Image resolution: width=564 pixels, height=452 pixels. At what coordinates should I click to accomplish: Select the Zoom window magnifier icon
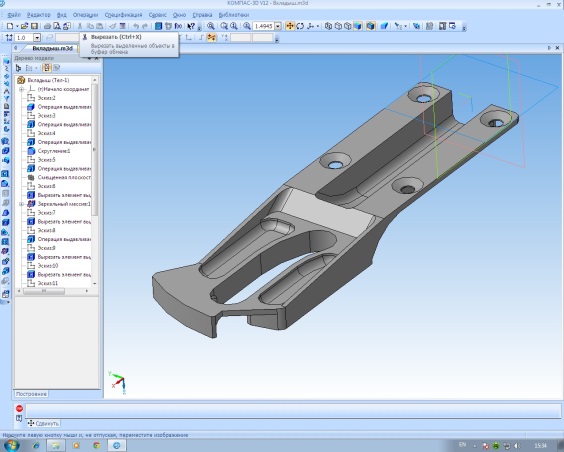click(x=211, y=26)
